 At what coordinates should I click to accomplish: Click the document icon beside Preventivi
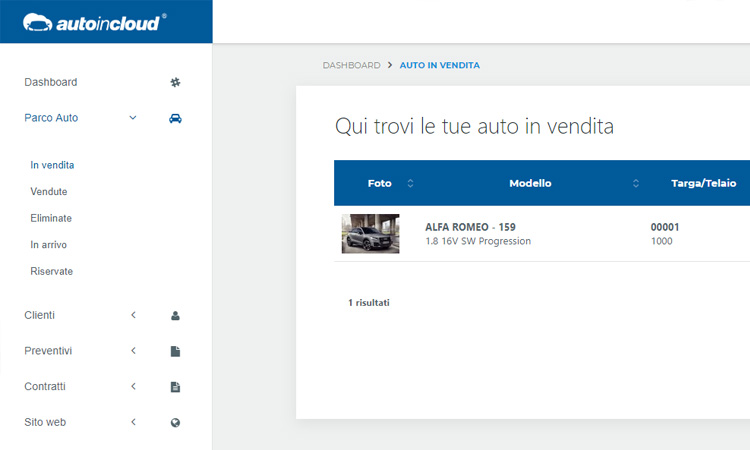pyautogui.click(x=176, y=351)
